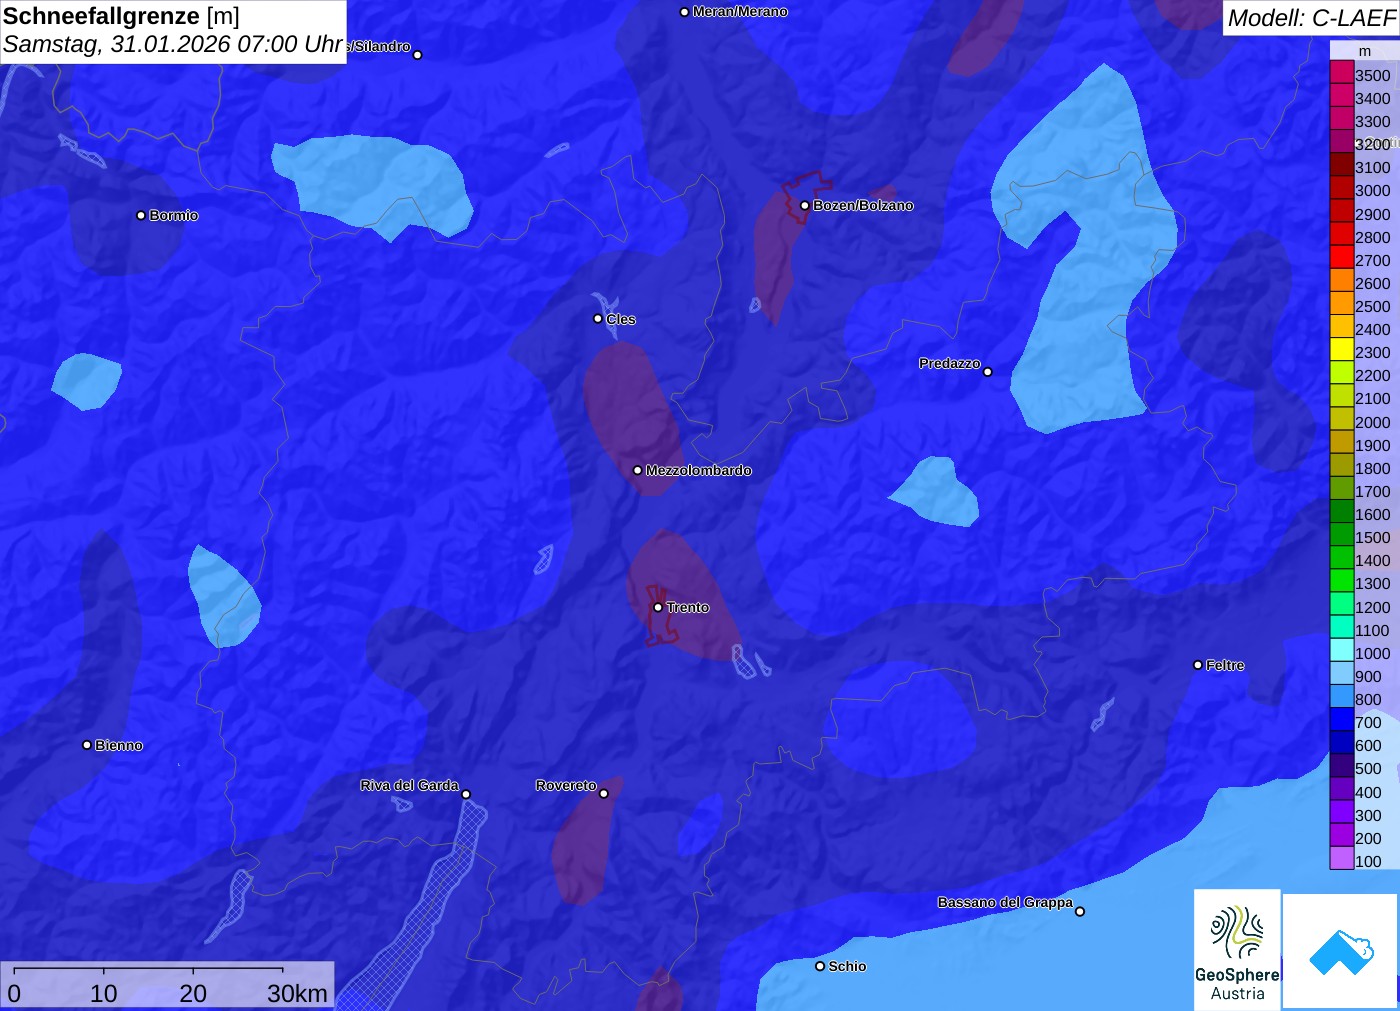Click the scale bar 0 label
The image size is (1400, 1011).
click(14, 993)
